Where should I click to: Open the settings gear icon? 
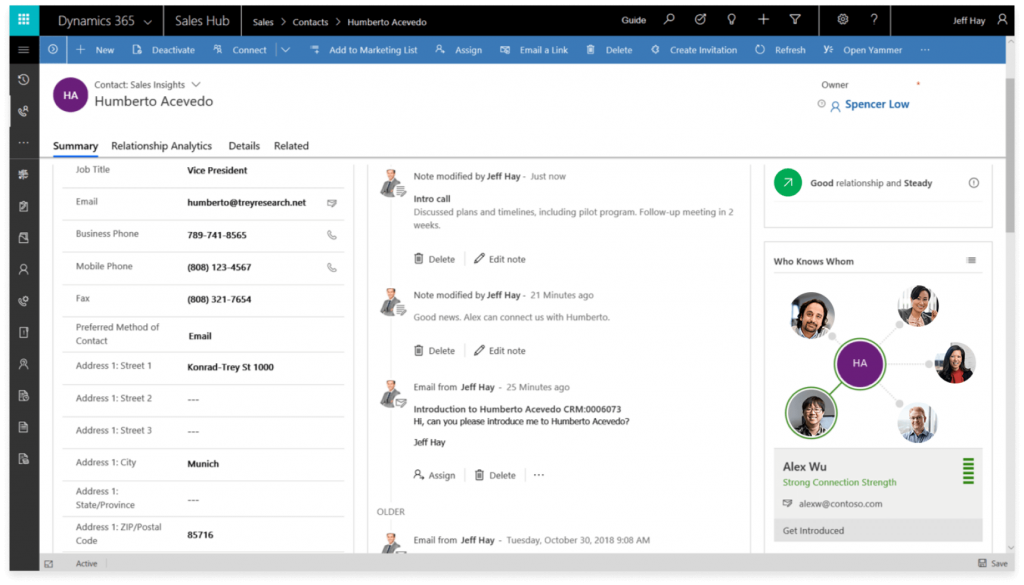842,20
